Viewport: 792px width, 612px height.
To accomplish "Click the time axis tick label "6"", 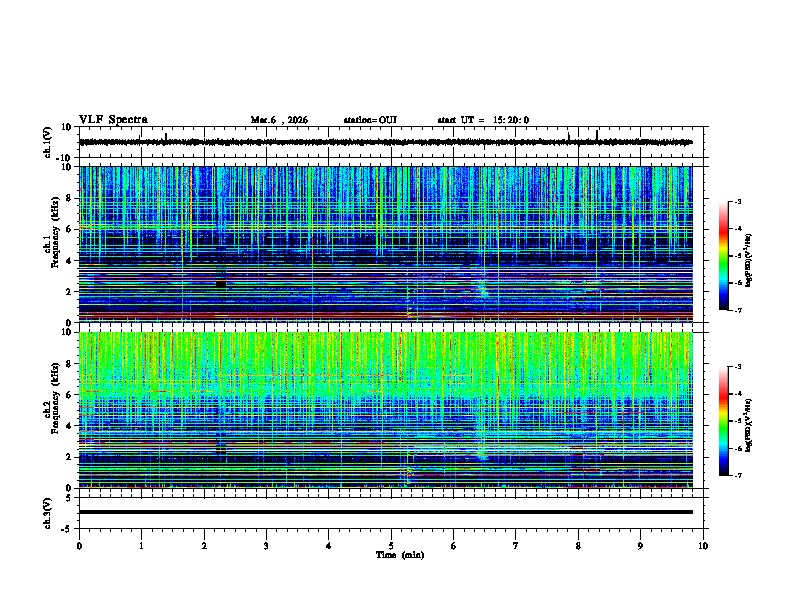I will pos(454,546).
